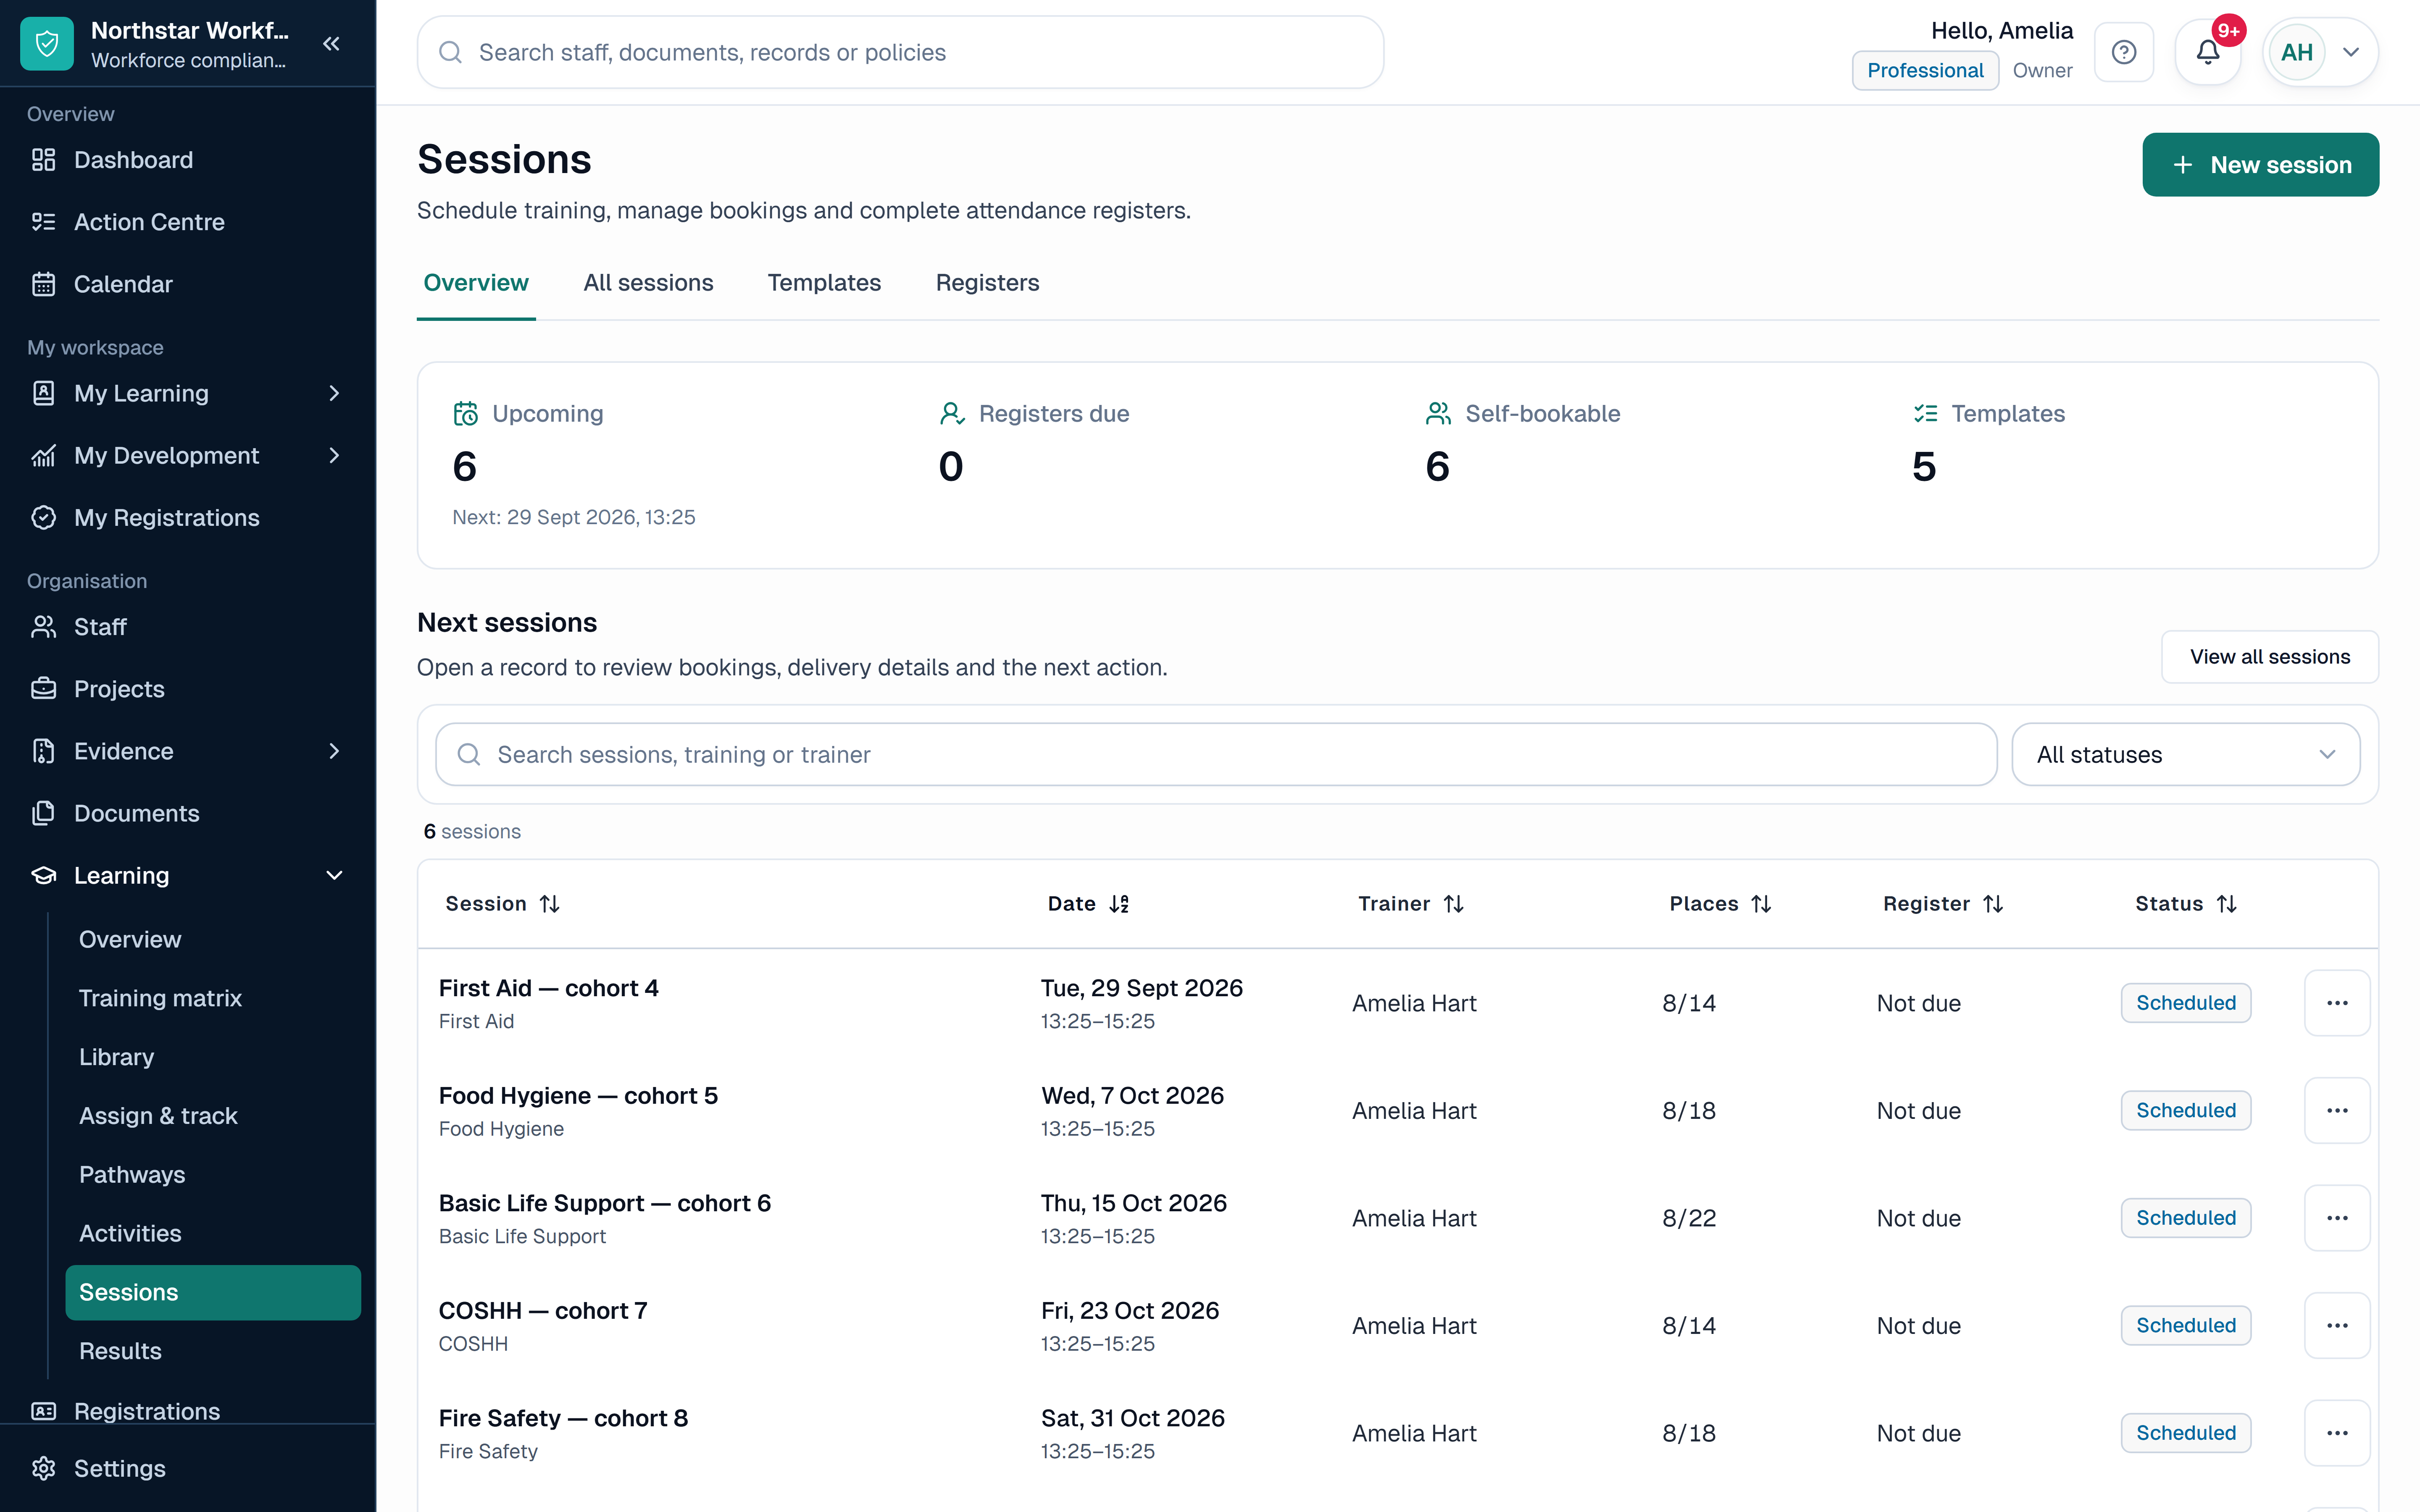Open Learning Overview submenu item

(213, 939)
